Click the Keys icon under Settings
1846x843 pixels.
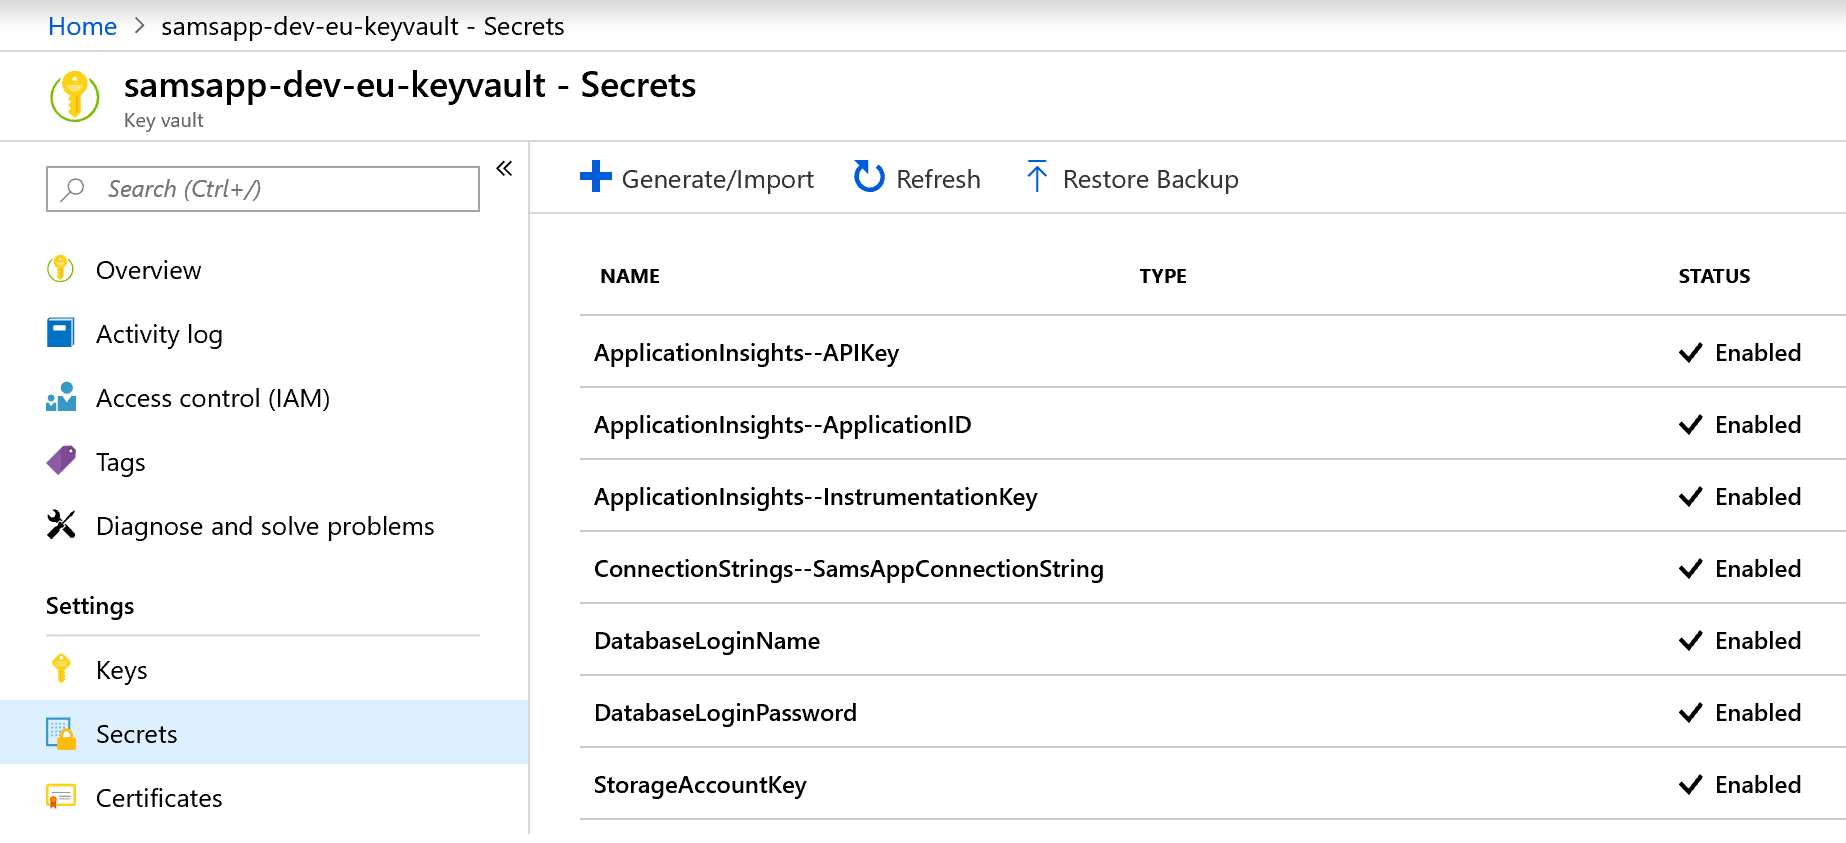tap(61, 669)
